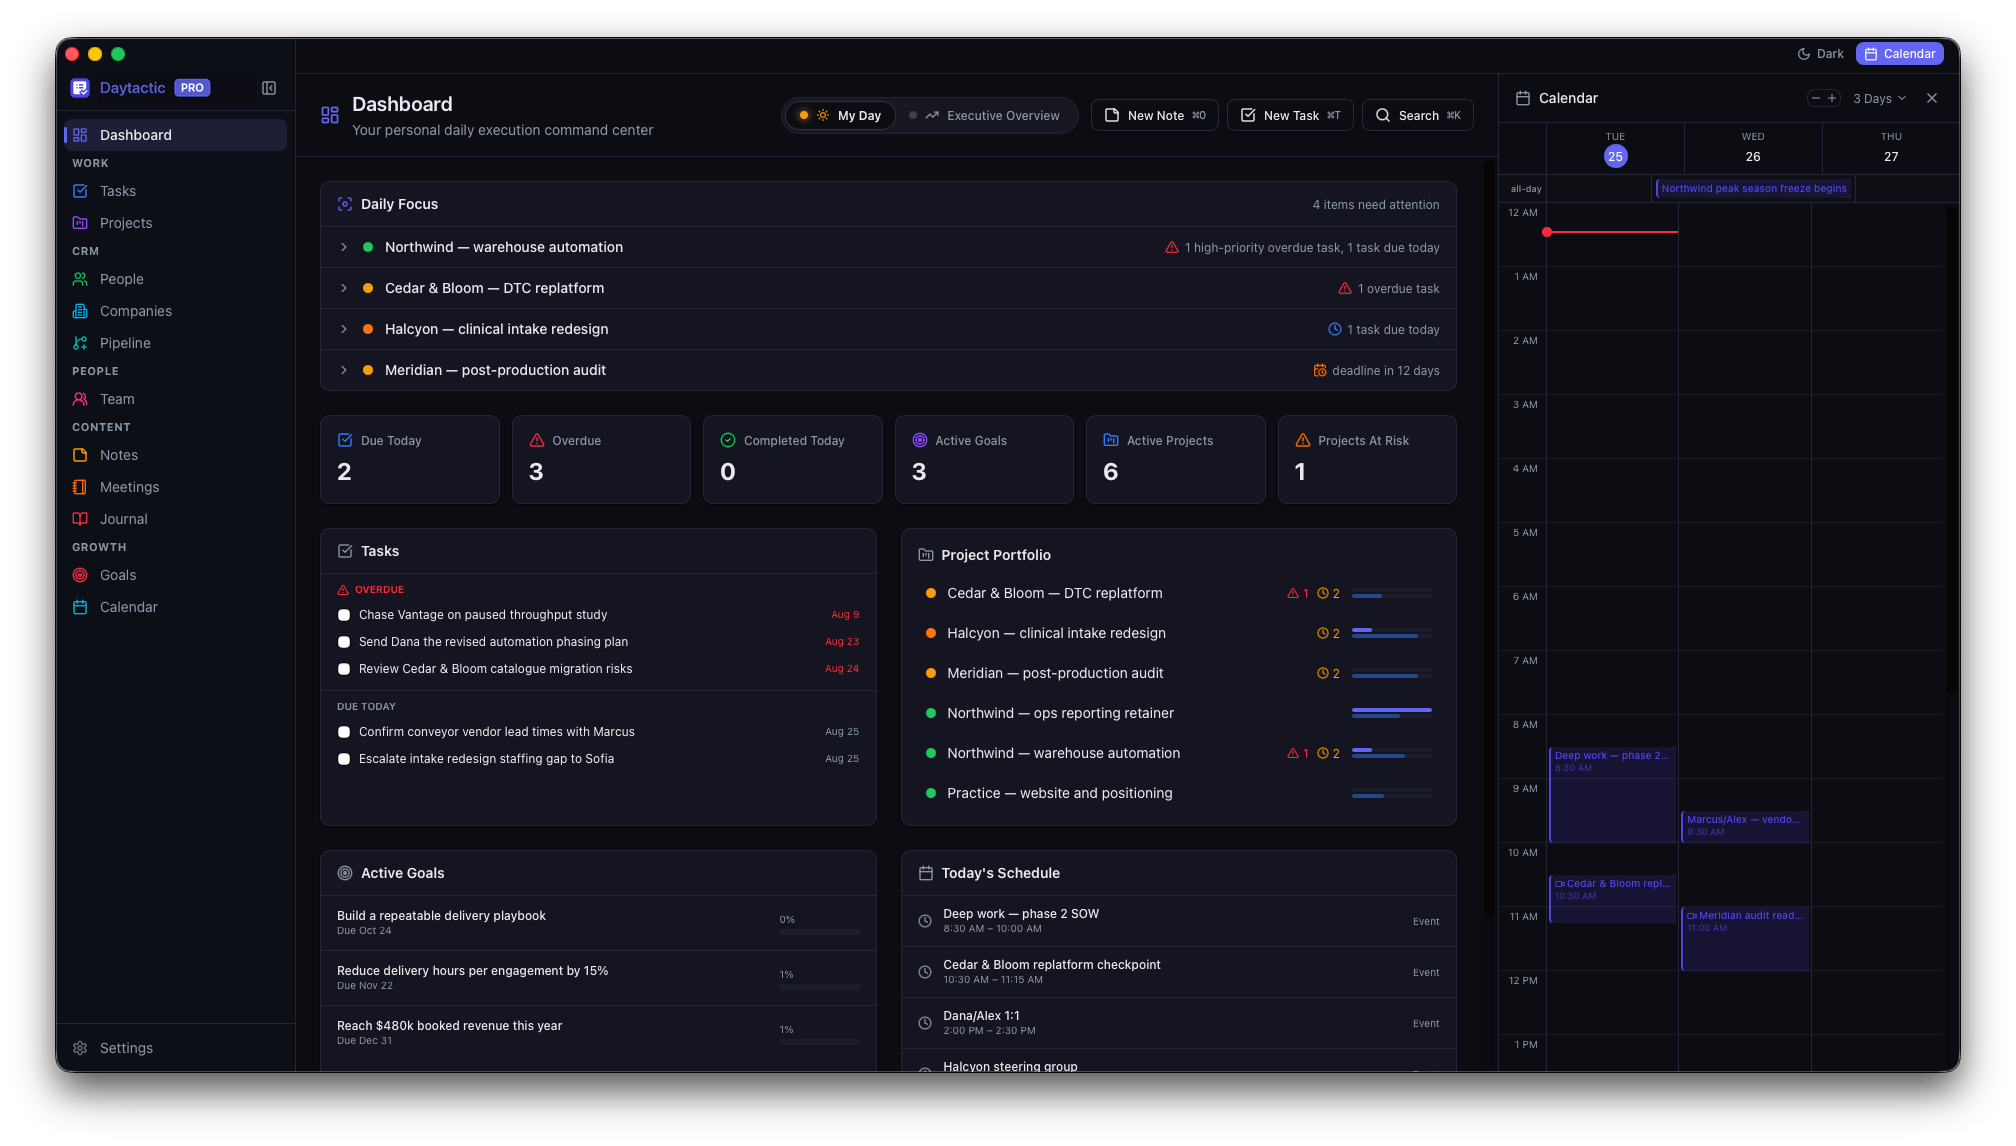
Task: Click the People icon in the sidebar
Action: tap(80, 279)
